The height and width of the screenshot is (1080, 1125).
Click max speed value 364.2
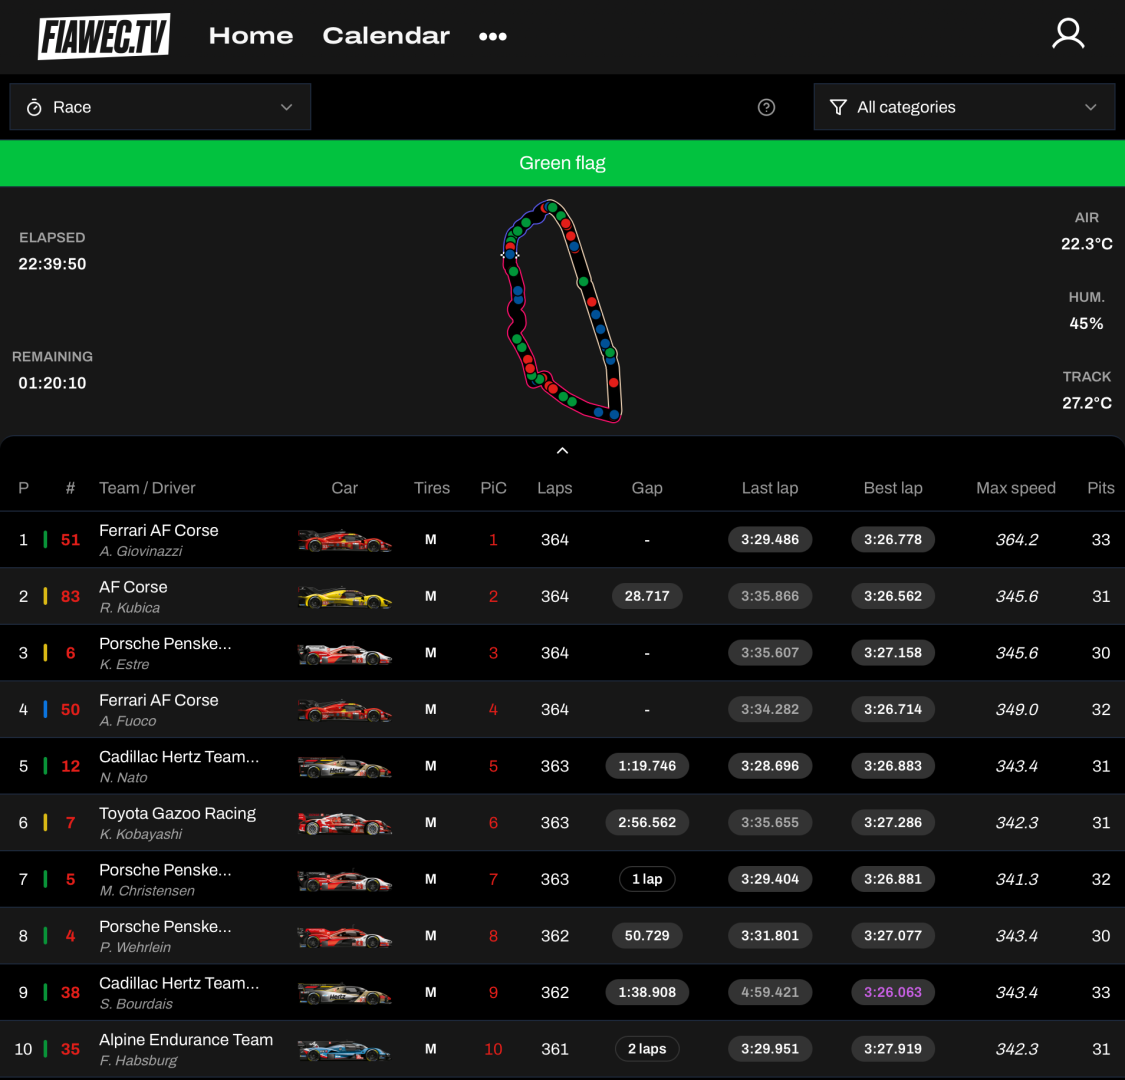[1016, 540]
